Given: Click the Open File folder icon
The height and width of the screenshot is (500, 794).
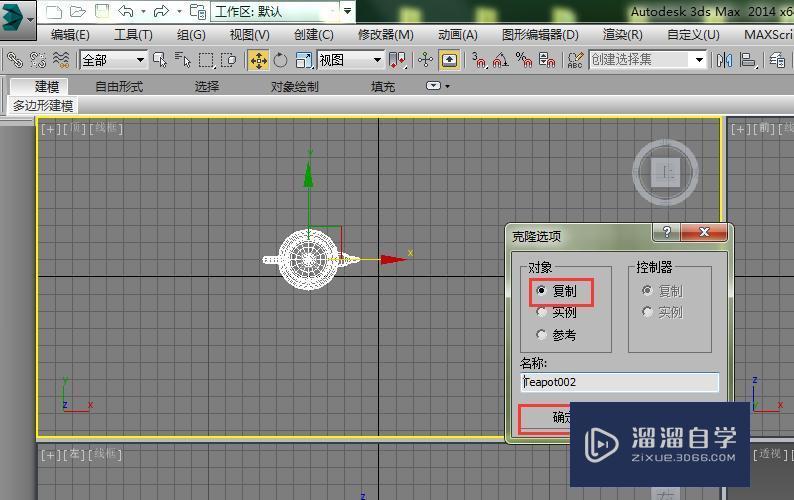Looking at the screenshot, I should [x=77, y=12].
